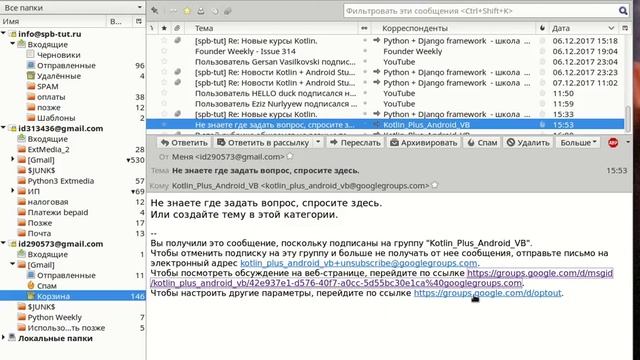Screen dimensions: 640x360
Task: Star the Gersan Vasilkovski subscription message
Action: click(x=164, y=62)
